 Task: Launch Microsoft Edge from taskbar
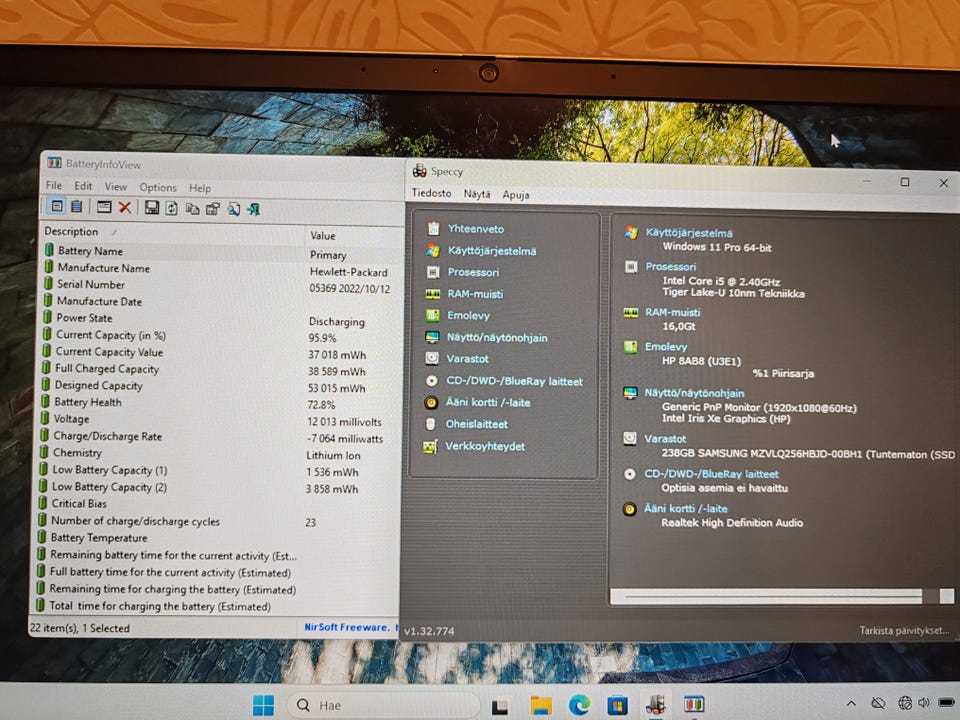pyautogui.click(x=579, y=706)
